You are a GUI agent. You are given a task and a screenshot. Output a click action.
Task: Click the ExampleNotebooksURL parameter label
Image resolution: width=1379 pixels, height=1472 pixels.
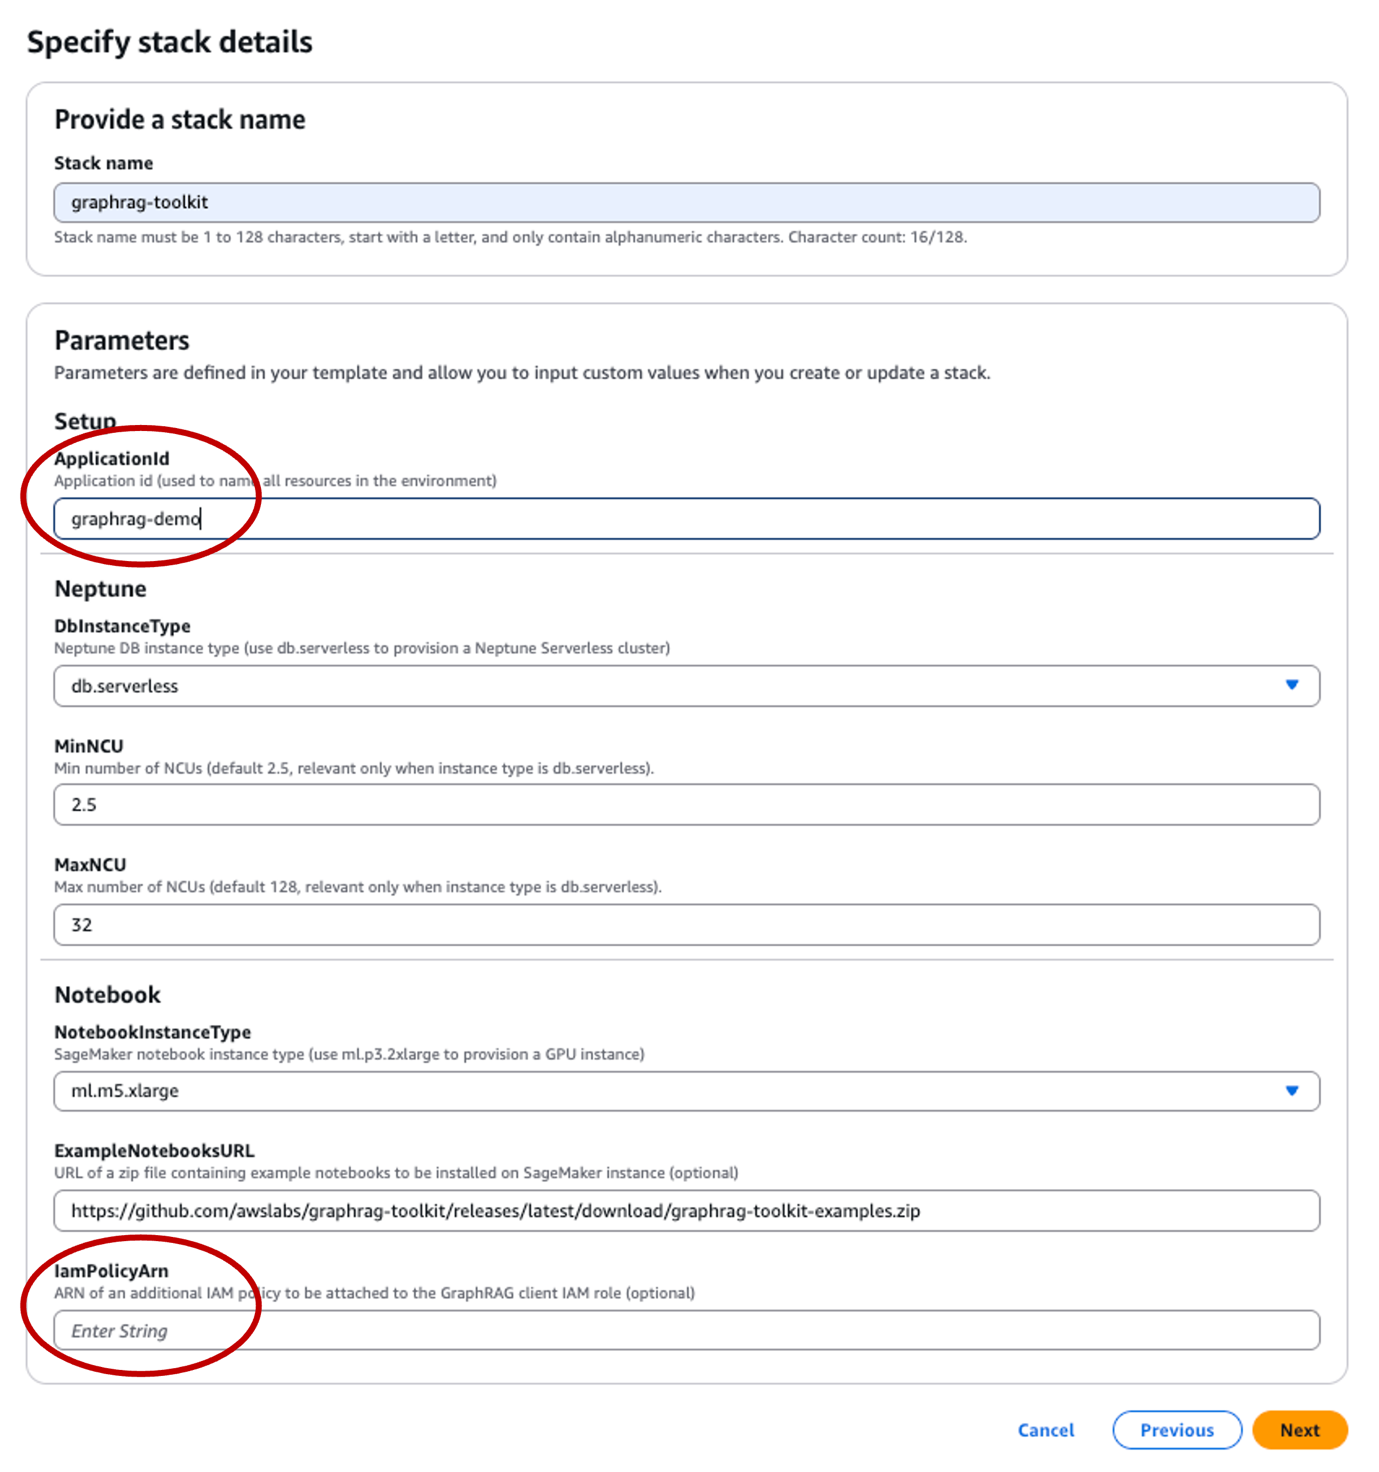coord(154,1151)
